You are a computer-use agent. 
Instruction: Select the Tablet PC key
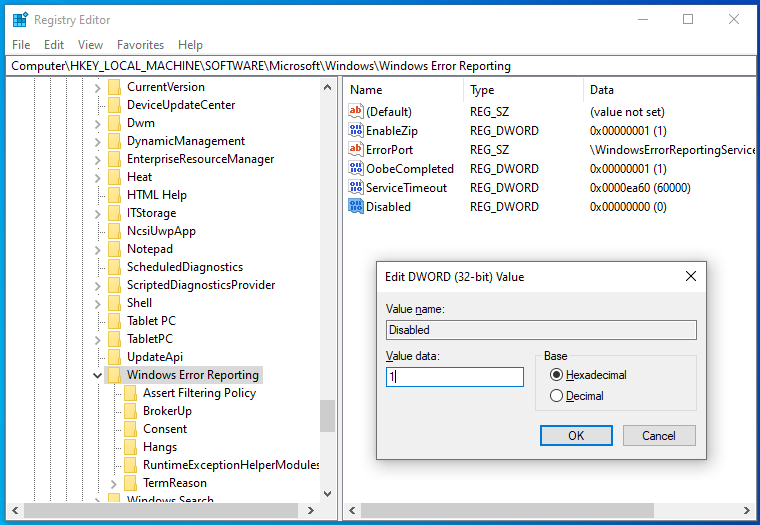click(151, 321)
